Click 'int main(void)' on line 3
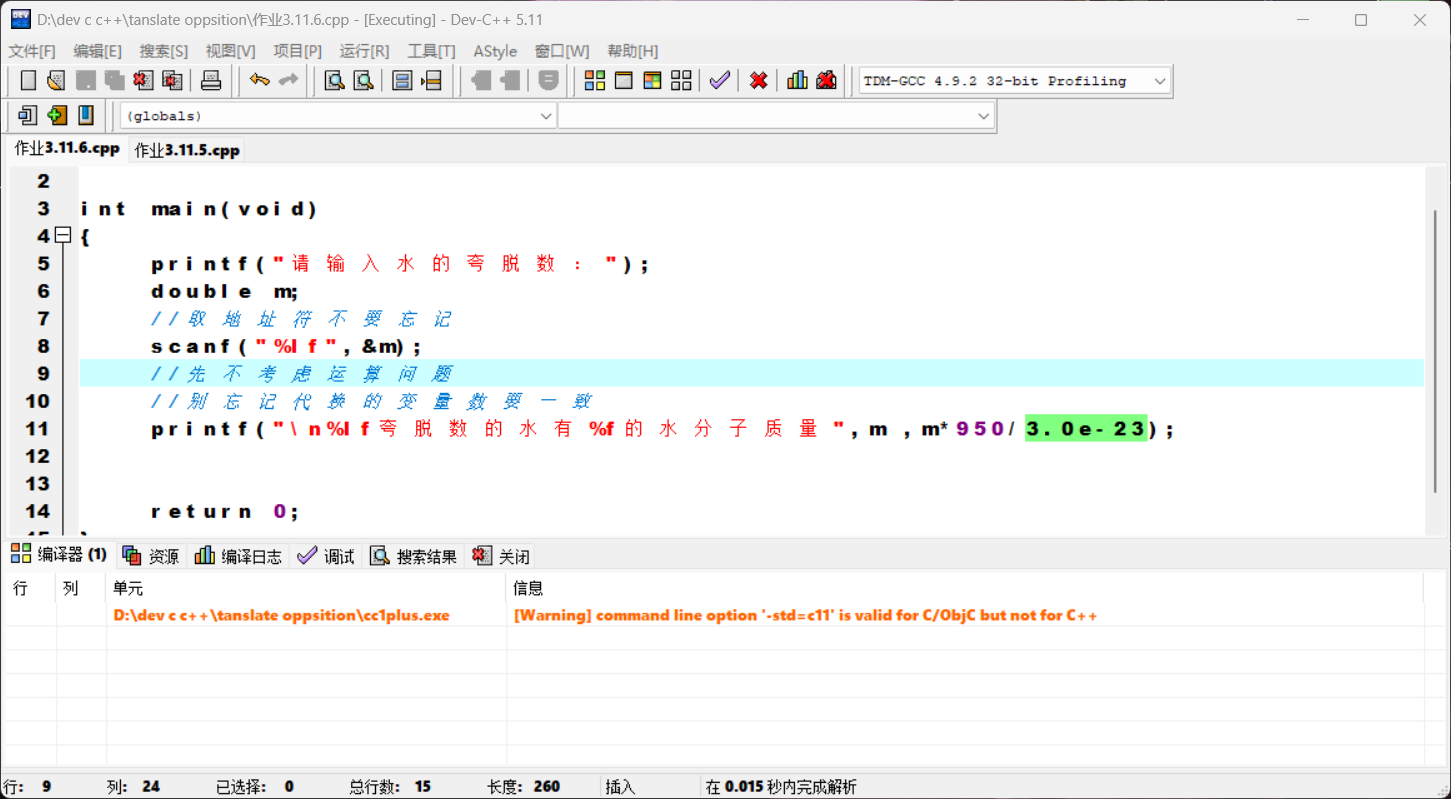Image resolution: width=1451 pixels, height=799 pixels. pyautogui.click(x=199, y=209)
